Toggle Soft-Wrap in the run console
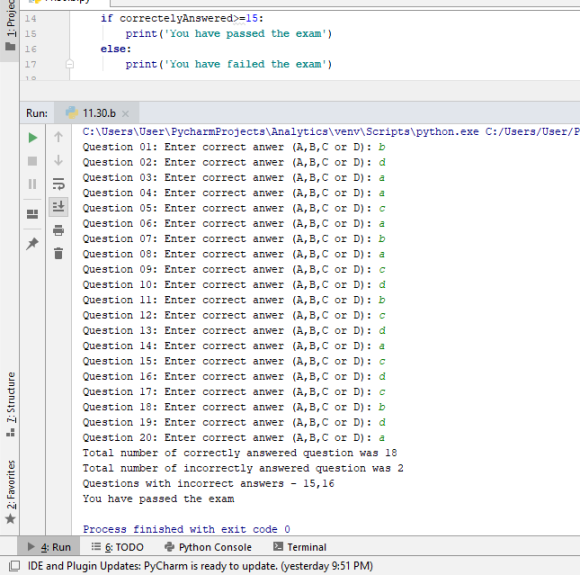The height and width of the screenshot is (575, 580). tap(58, 184)
